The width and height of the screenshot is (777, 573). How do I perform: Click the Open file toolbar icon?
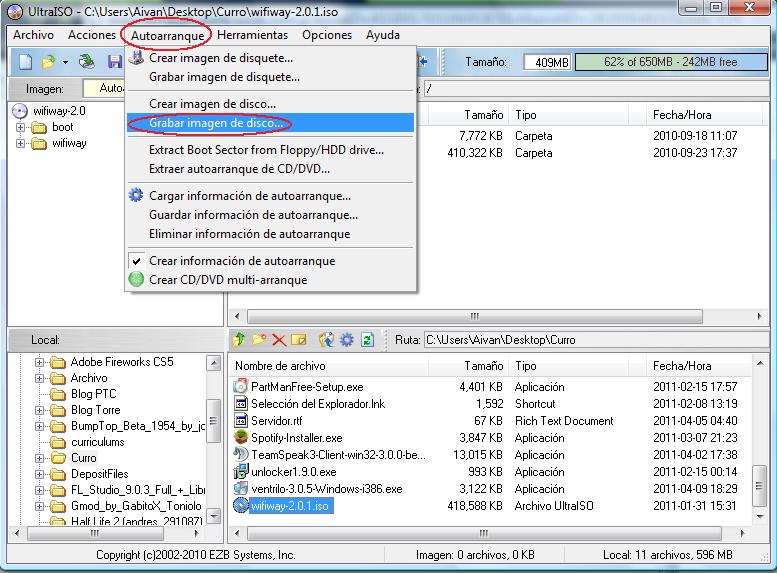pyautogui.click(x=49, y=62)
